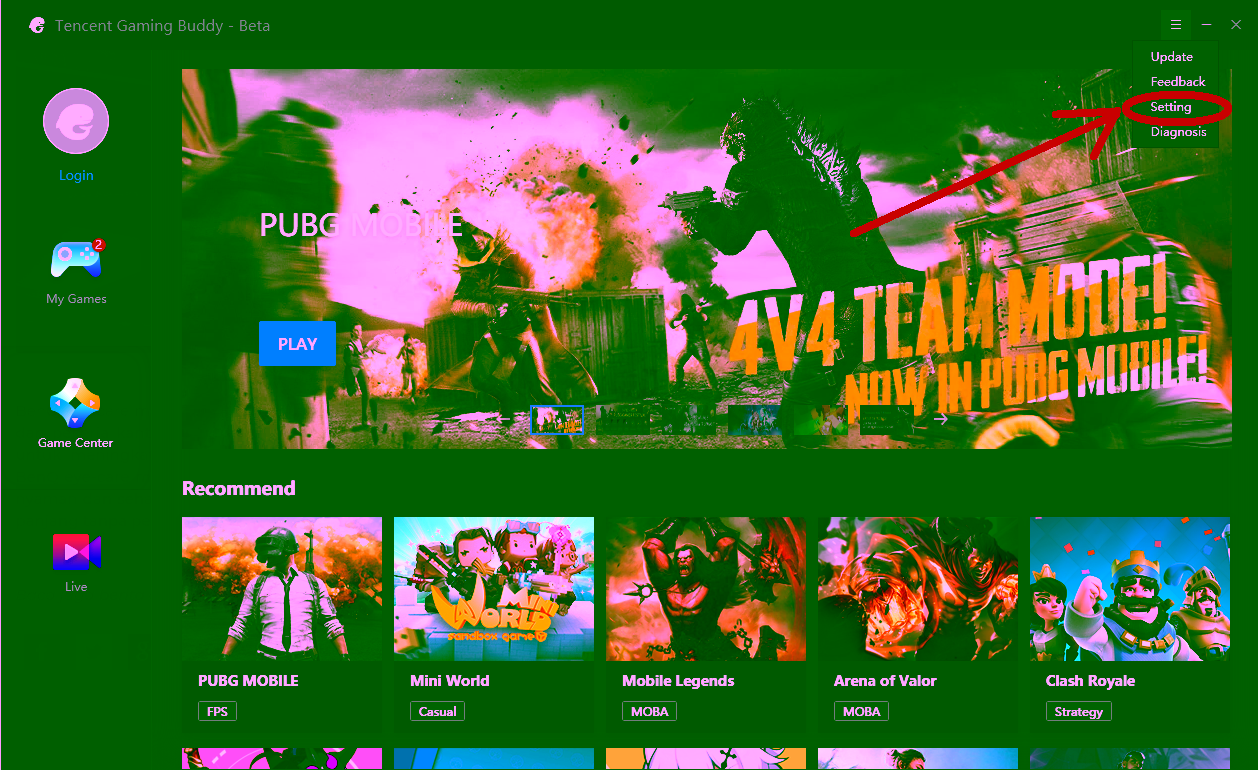Screen dimensions: 1258x770
Task: Click the Mini World title text
Action: click(x=450, y=681)
